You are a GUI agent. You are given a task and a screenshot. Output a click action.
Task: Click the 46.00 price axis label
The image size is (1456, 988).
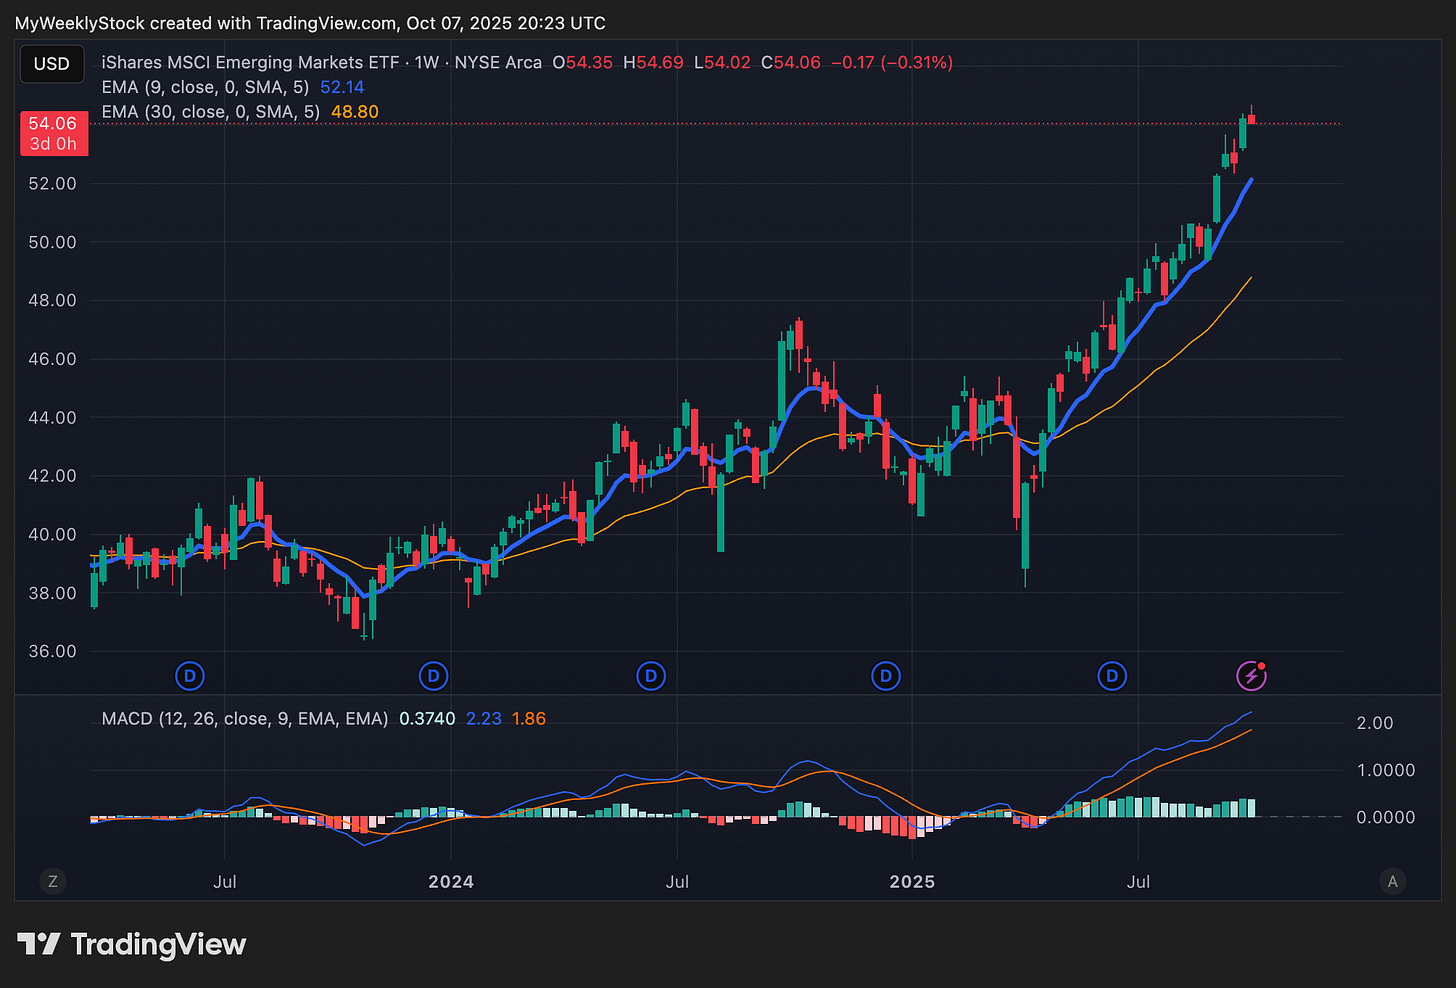click(x=52, y=359)
